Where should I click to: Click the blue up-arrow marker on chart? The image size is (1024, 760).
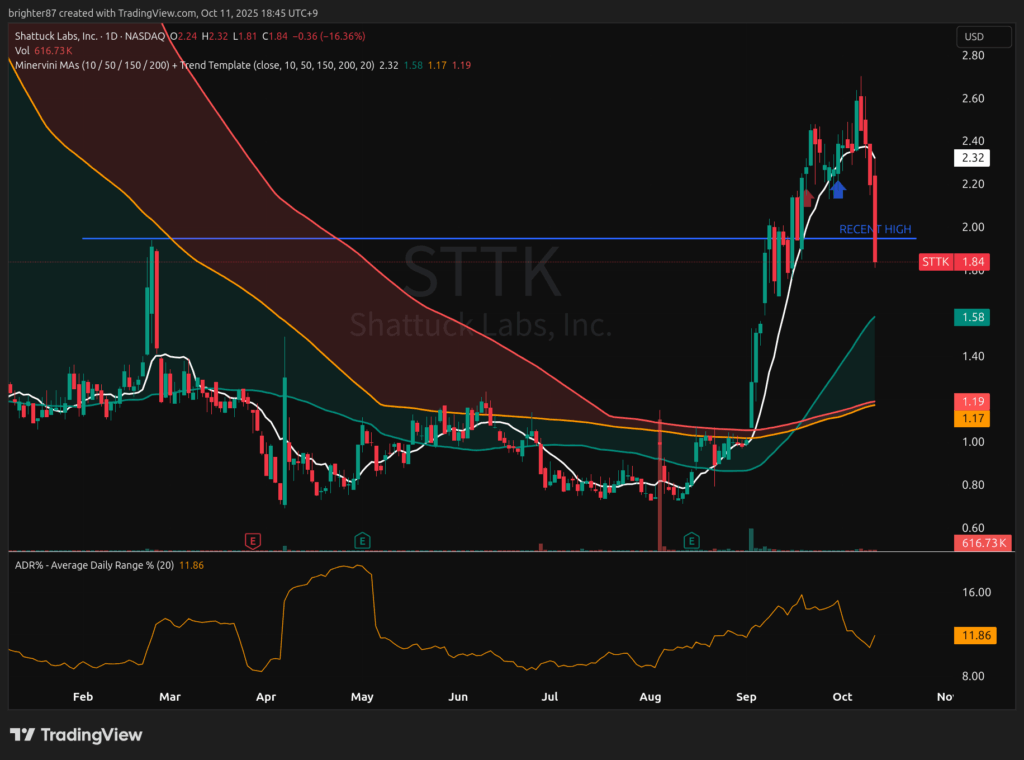tap(838, 189)
